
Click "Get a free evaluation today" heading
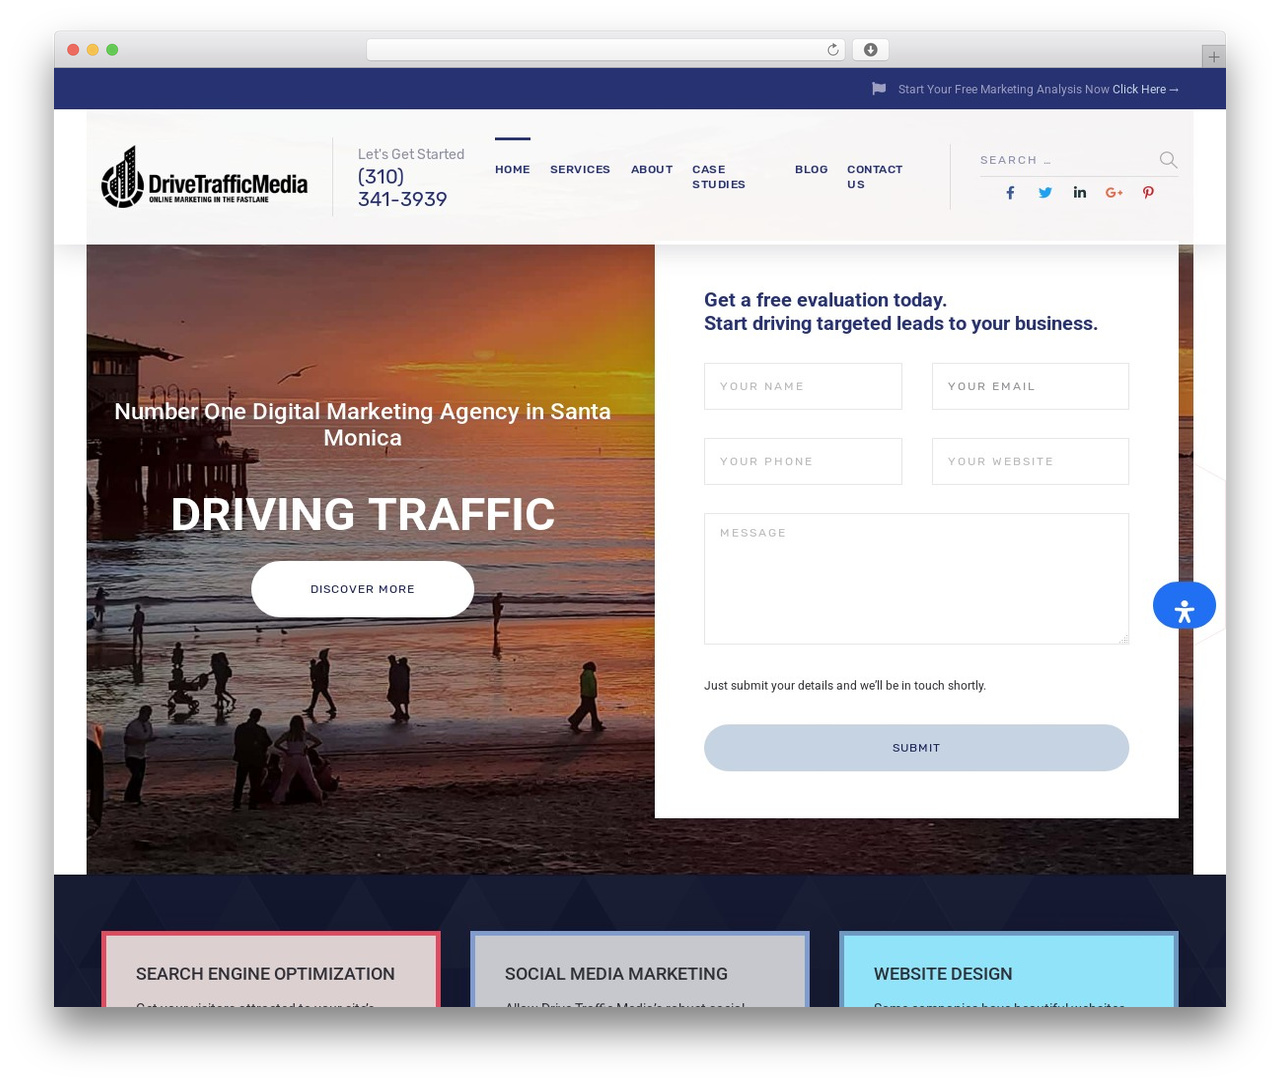(x=825, y=300)
